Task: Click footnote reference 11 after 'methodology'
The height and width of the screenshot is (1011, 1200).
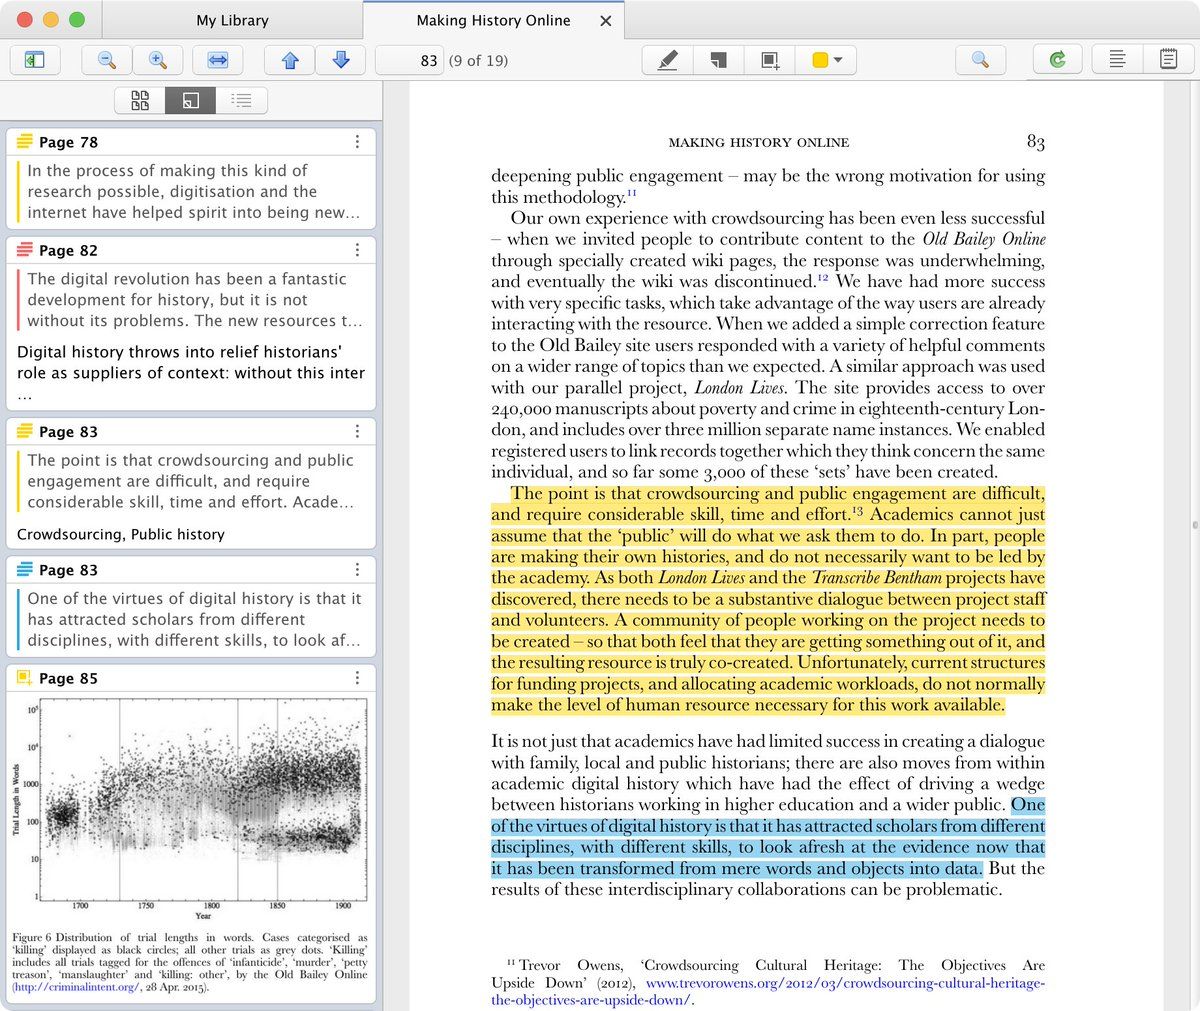Action: (x=632, y=194)
